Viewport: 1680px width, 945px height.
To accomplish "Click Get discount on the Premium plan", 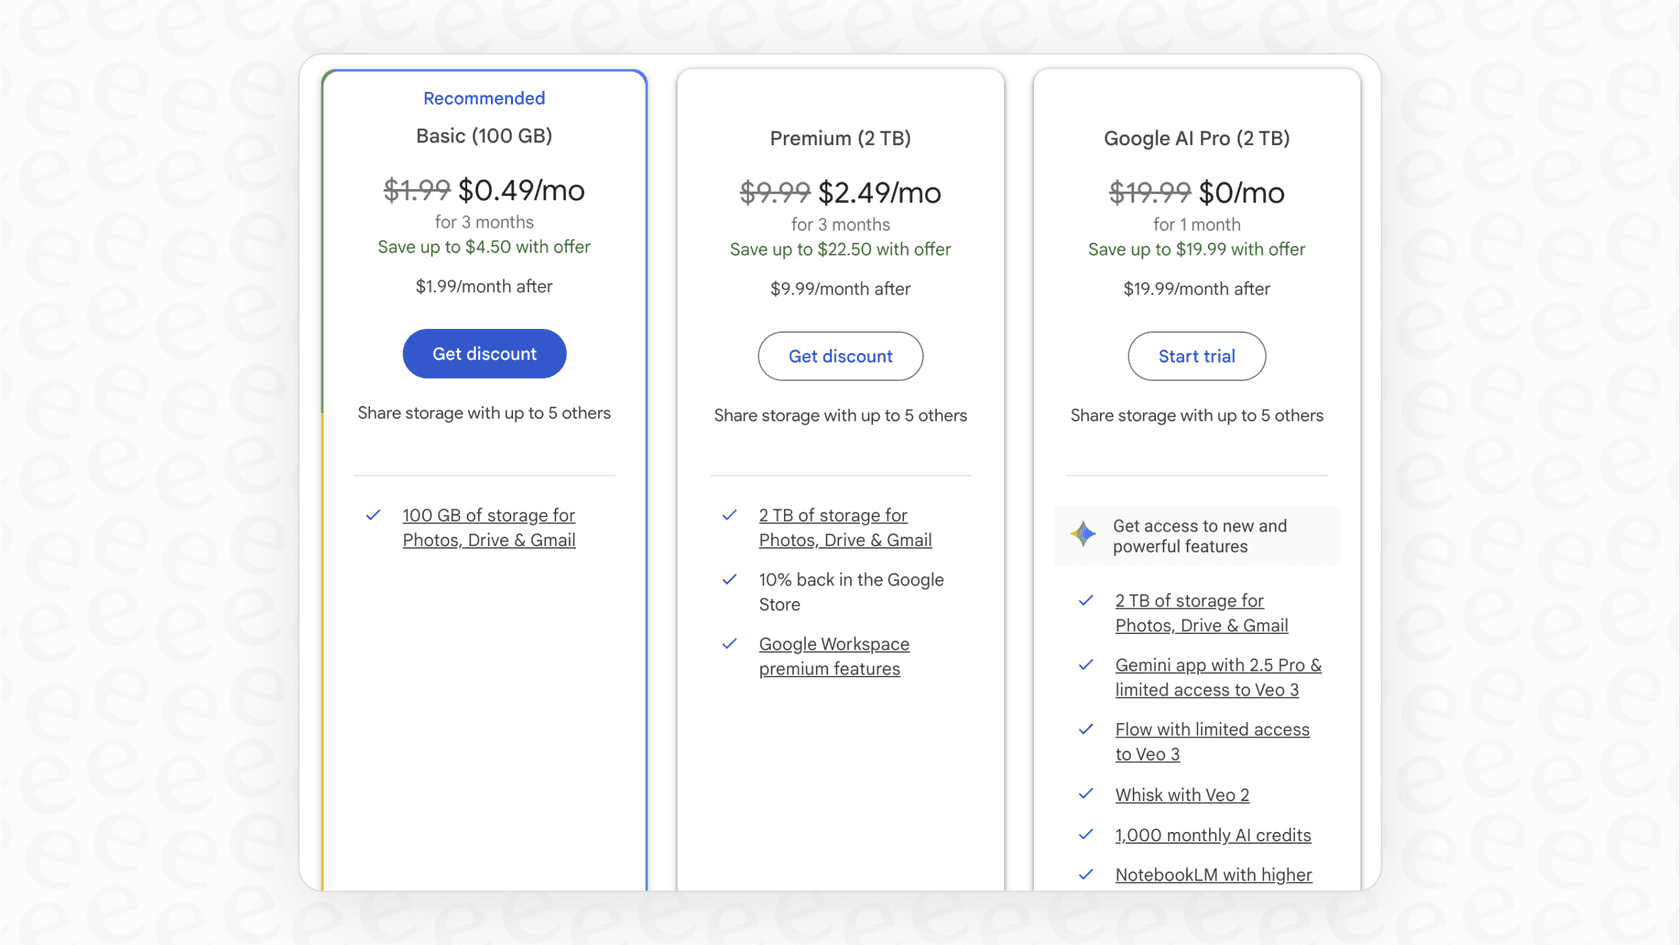I will coord(840,356).
